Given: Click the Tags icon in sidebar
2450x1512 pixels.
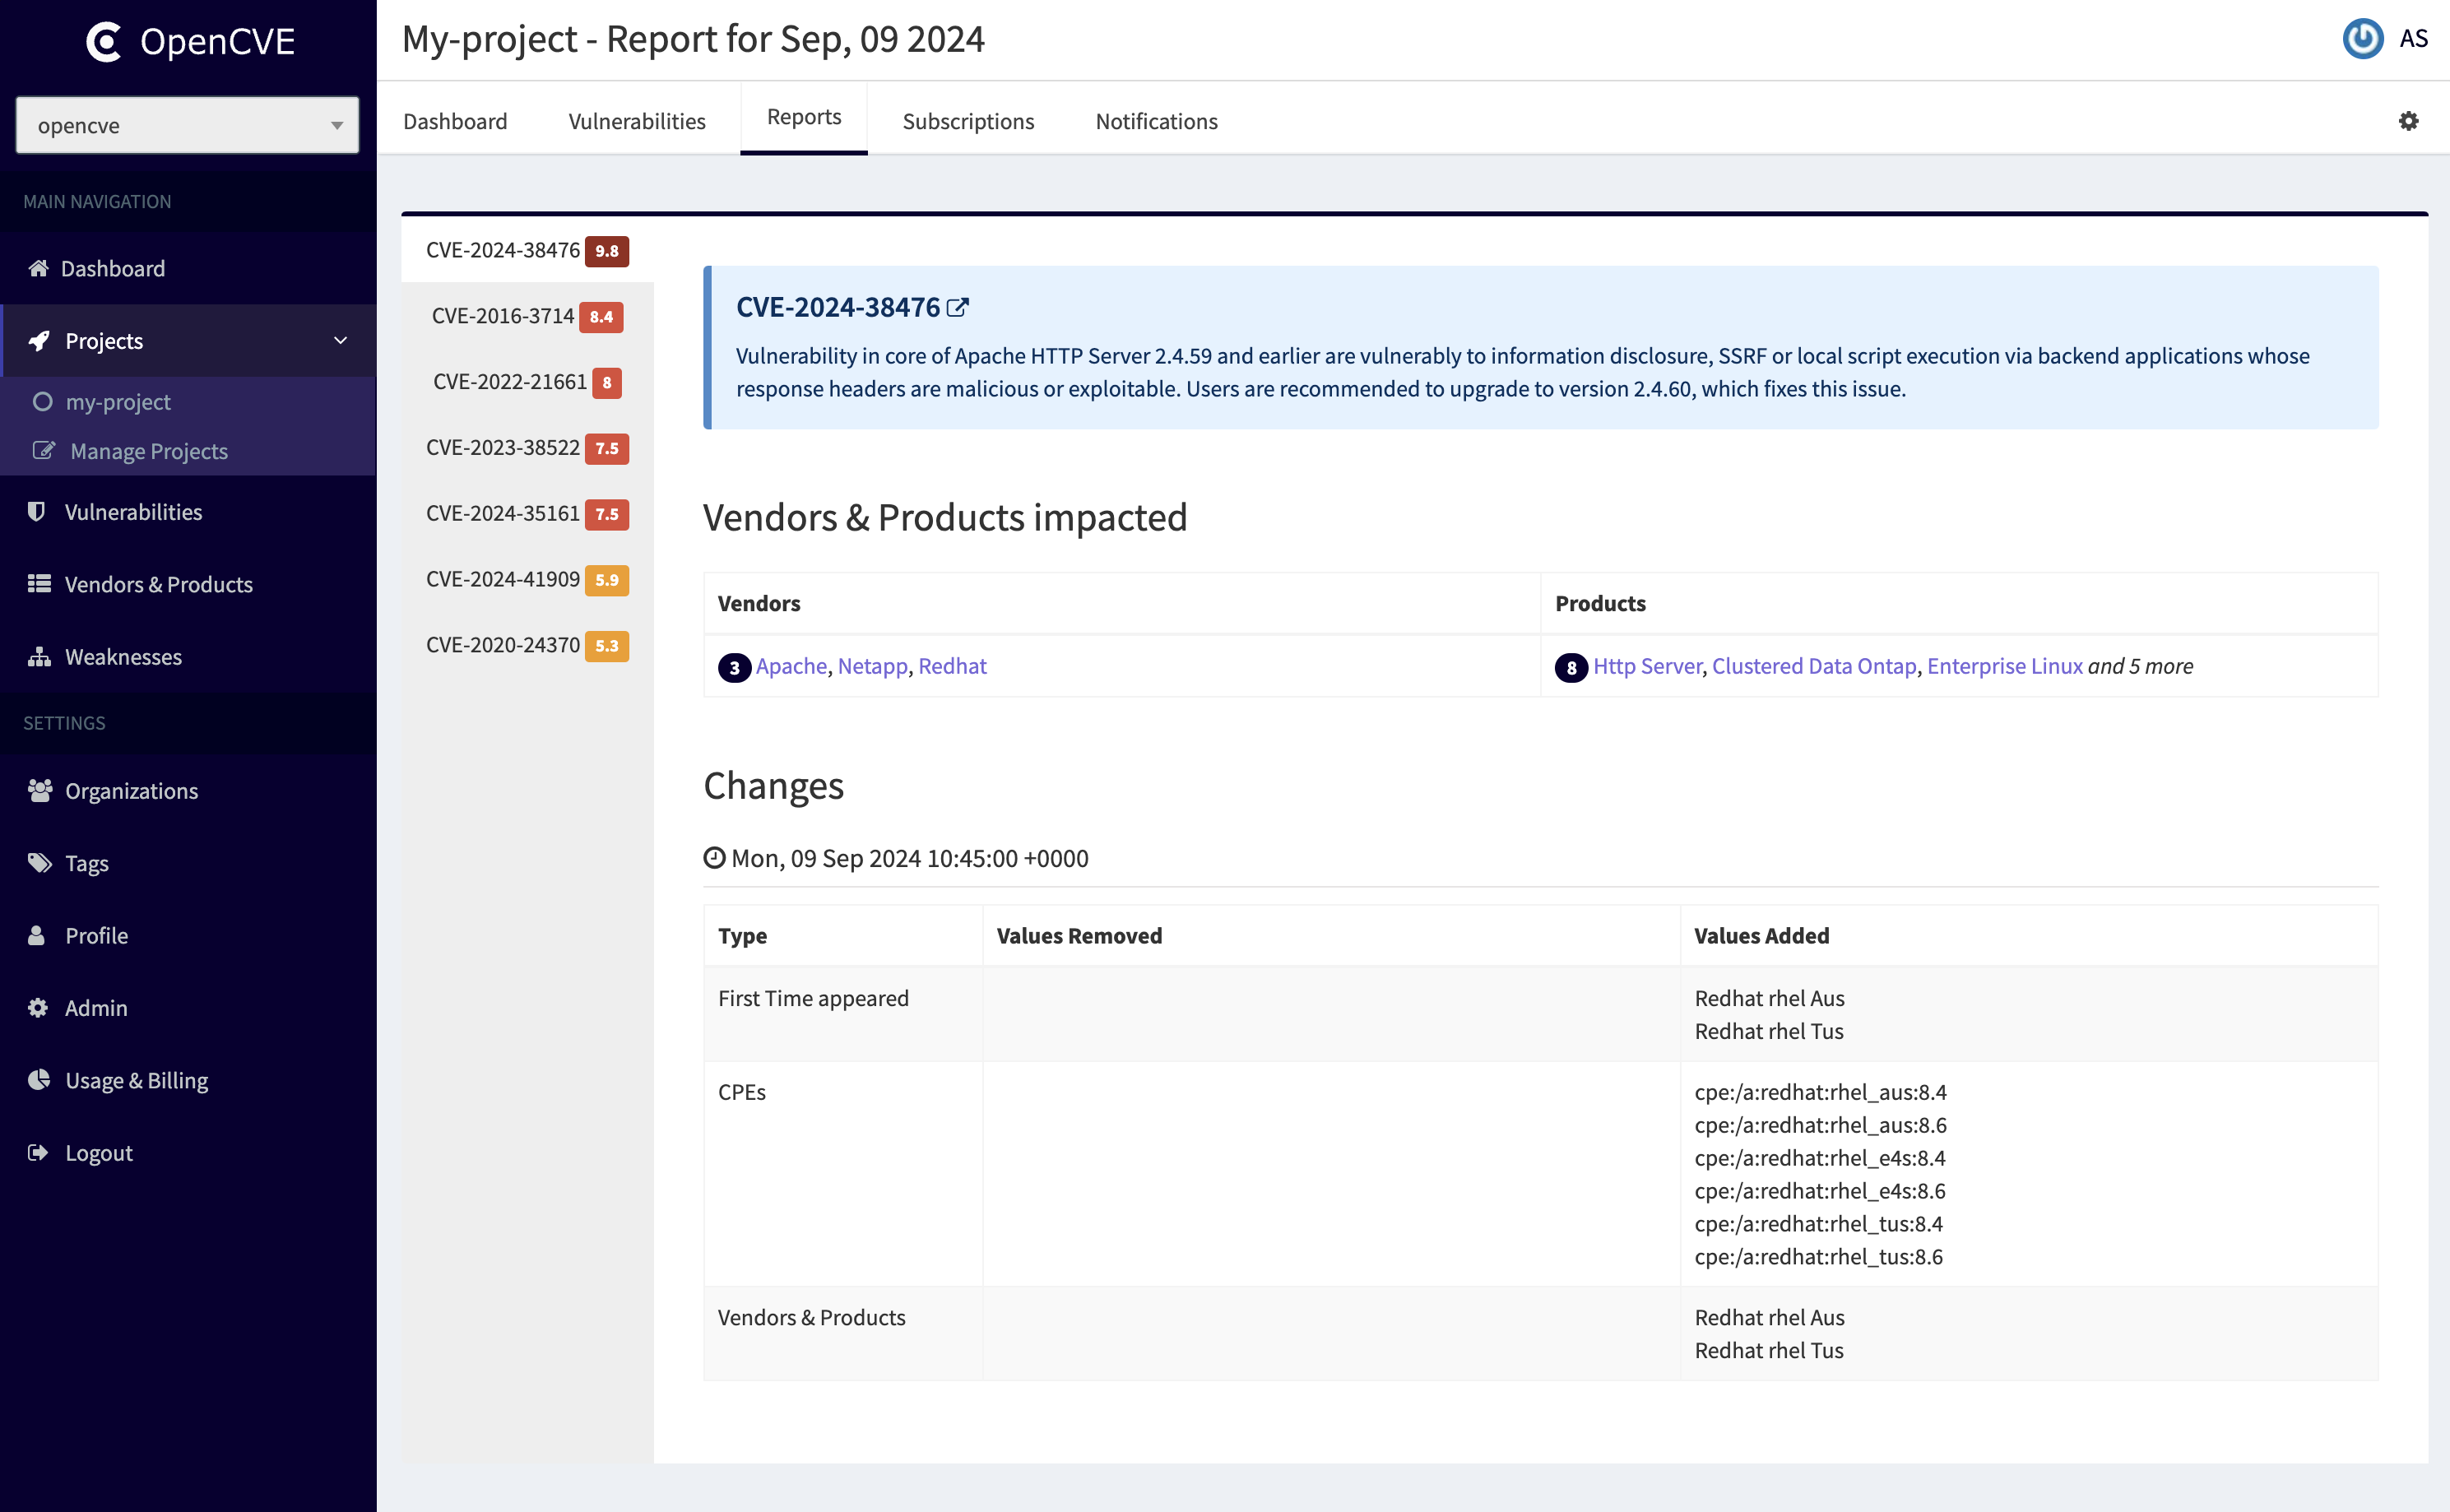Looking at the screenshot, I should point(39,863).
